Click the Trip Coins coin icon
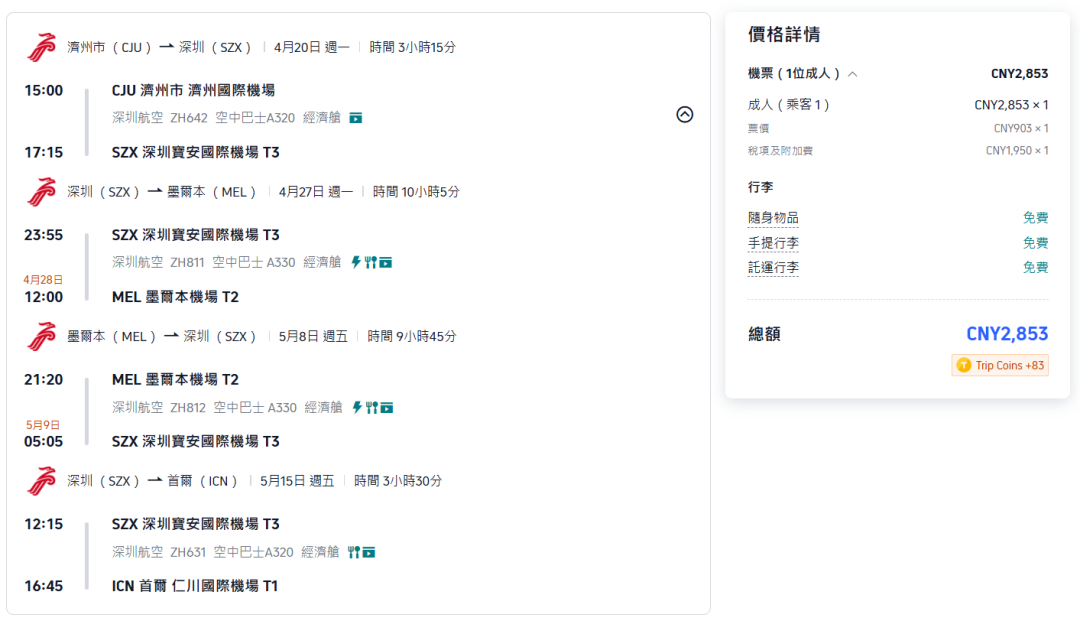Image resolution: width=1080 pixels, height=621 pixels. click(963, 365)
